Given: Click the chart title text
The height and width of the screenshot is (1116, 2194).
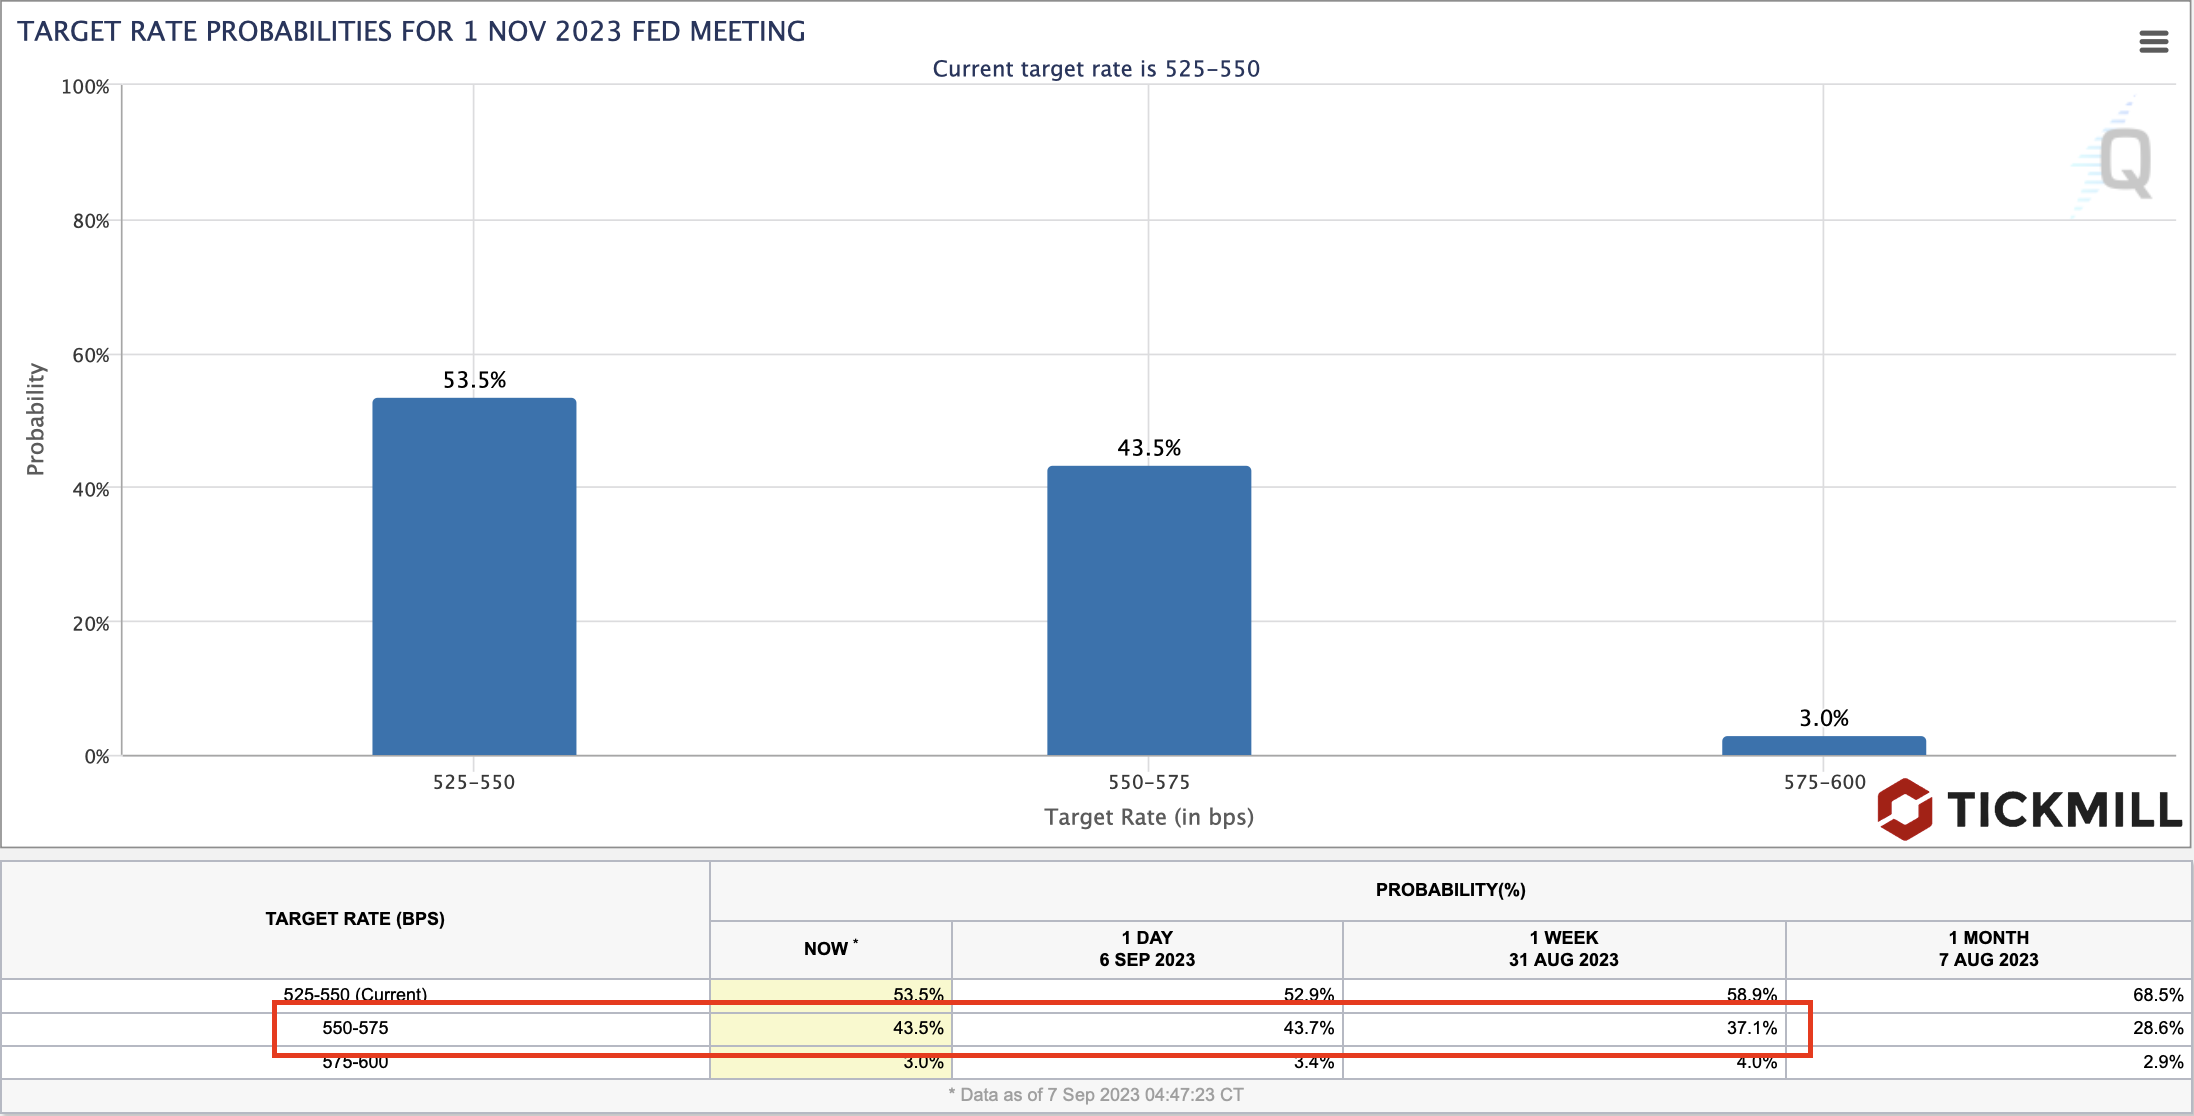Looking at the screenshot, I should [411, 32].
